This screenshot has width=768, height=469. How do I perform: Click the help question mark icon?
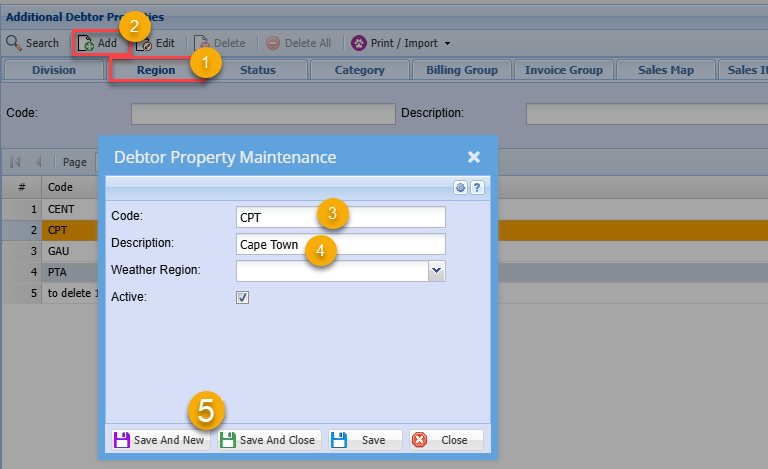477,187
